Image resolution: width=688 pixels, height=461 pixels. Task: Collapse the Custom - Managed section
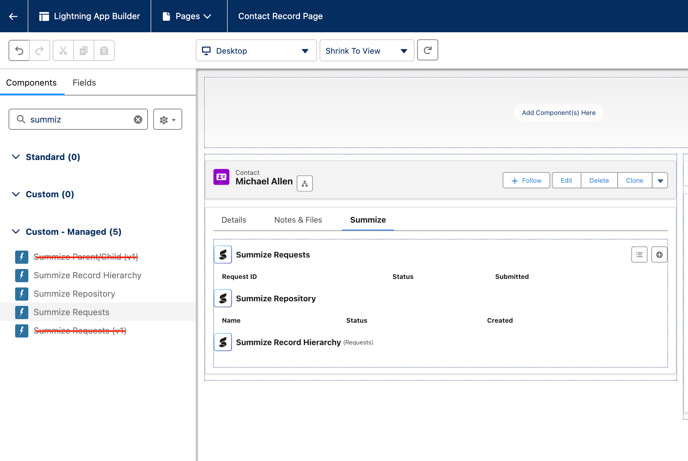16,232
